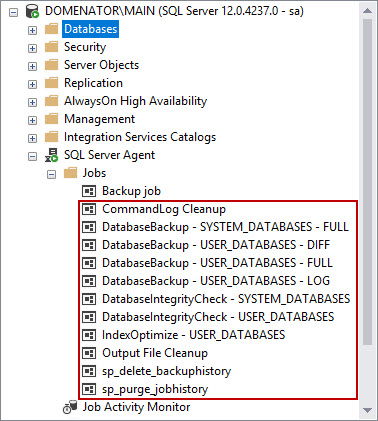Collapse the SQL Server Agent node
The image size is (378, 421).
(x=32, y=156)
